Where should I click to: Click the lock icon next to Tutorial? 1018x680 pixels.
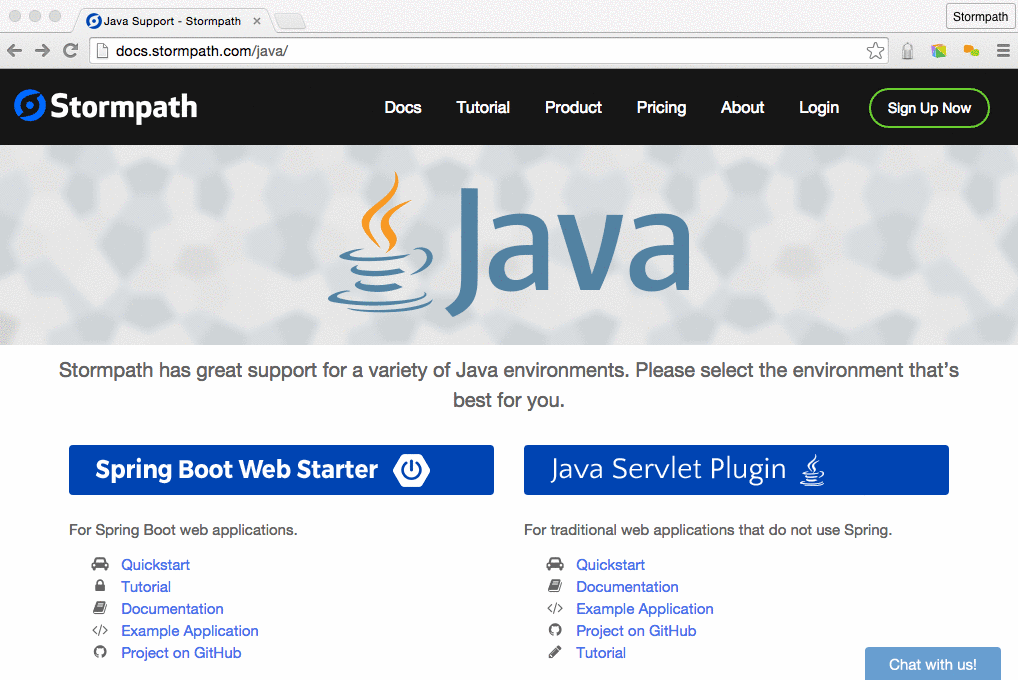[100, 586]
